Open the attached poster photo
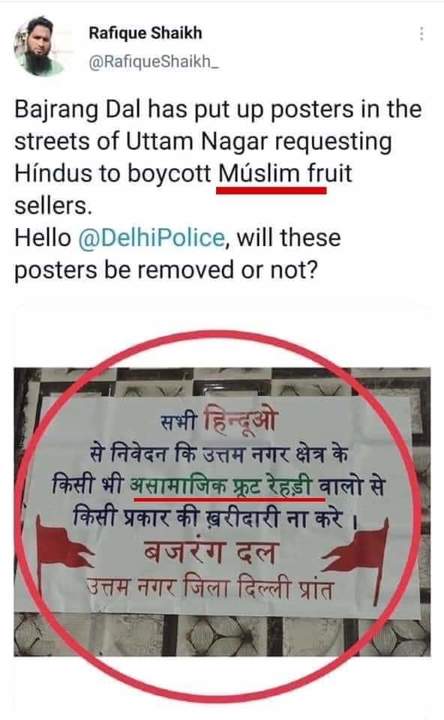 point(222,511)
